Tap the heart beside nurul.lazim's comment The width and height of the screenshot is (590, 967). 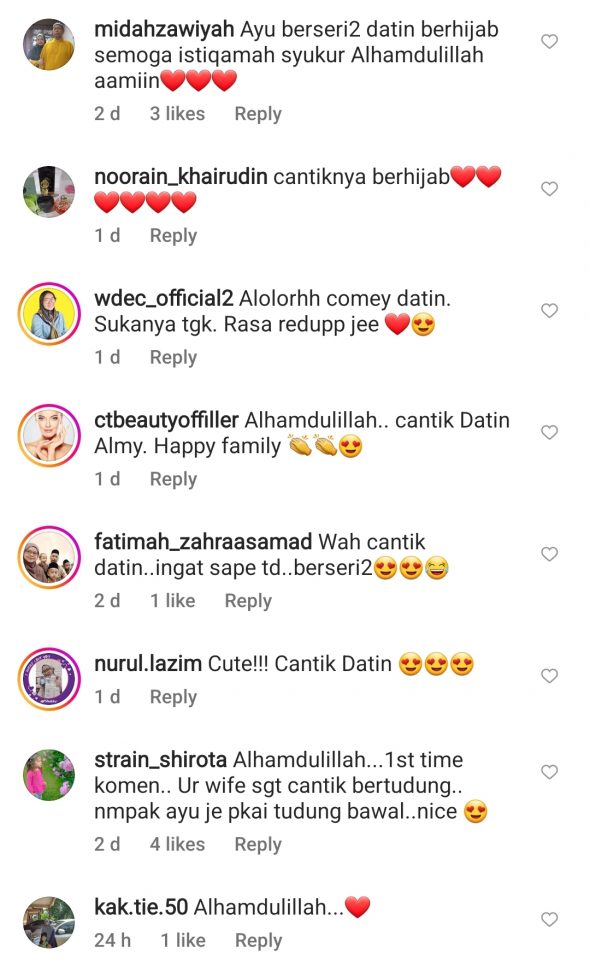(x=549, y=676)
